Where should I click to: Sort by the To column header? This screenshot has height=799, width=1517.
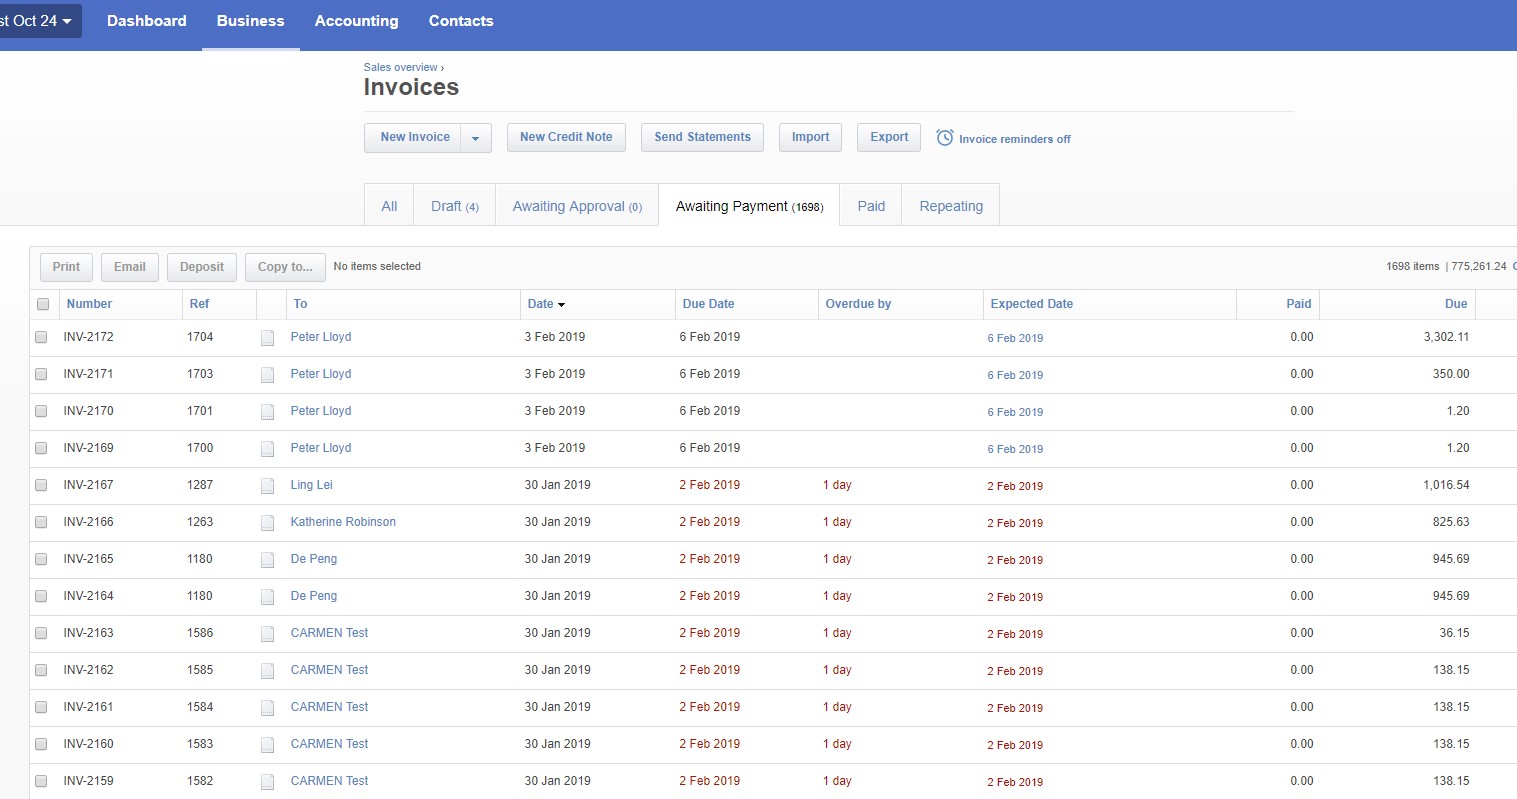click(300, 304)
